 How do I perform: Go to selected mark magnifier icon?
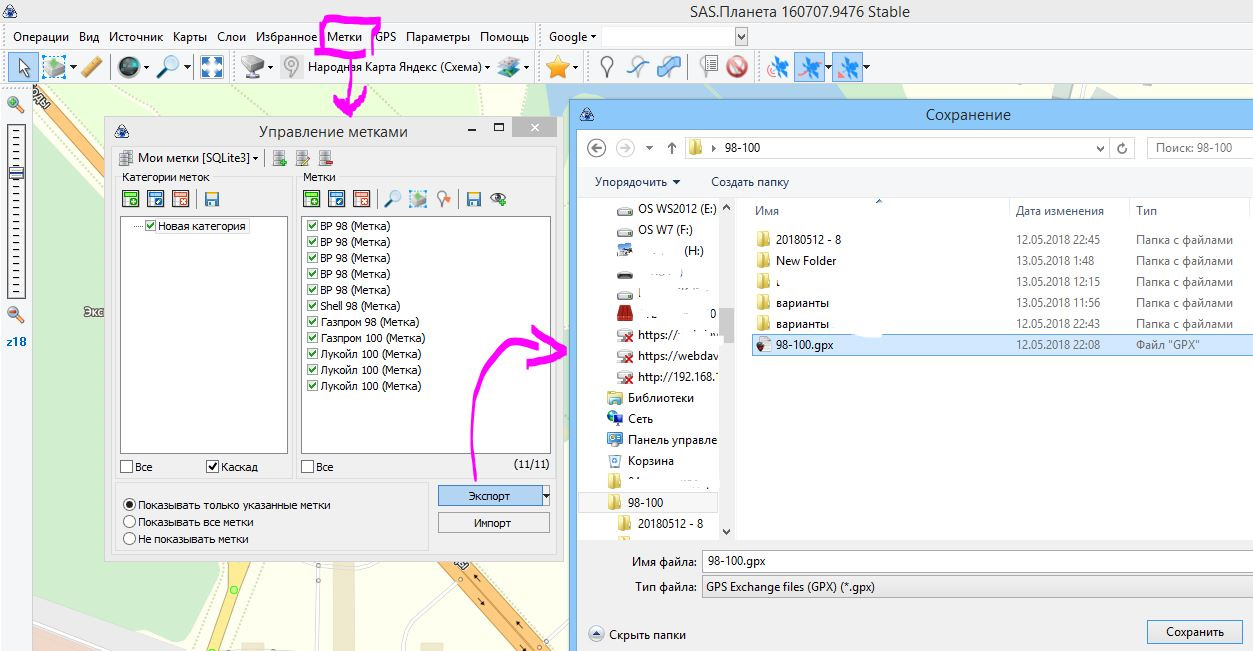[x=393, y=199]
